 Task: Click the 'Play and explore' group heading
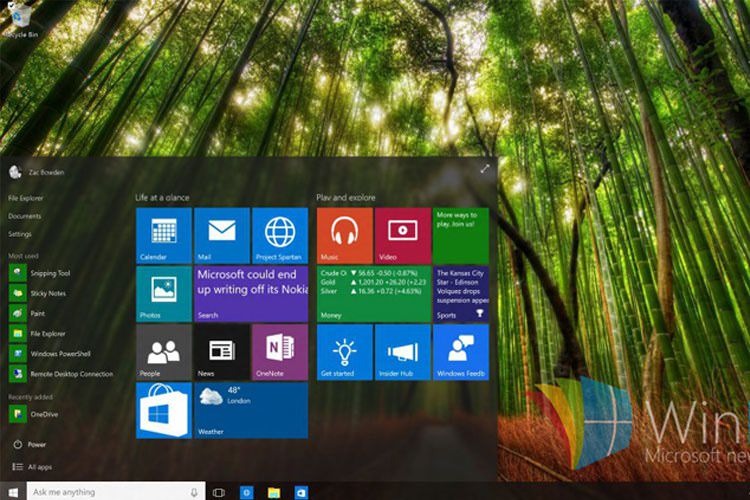[x=346, y=197]
